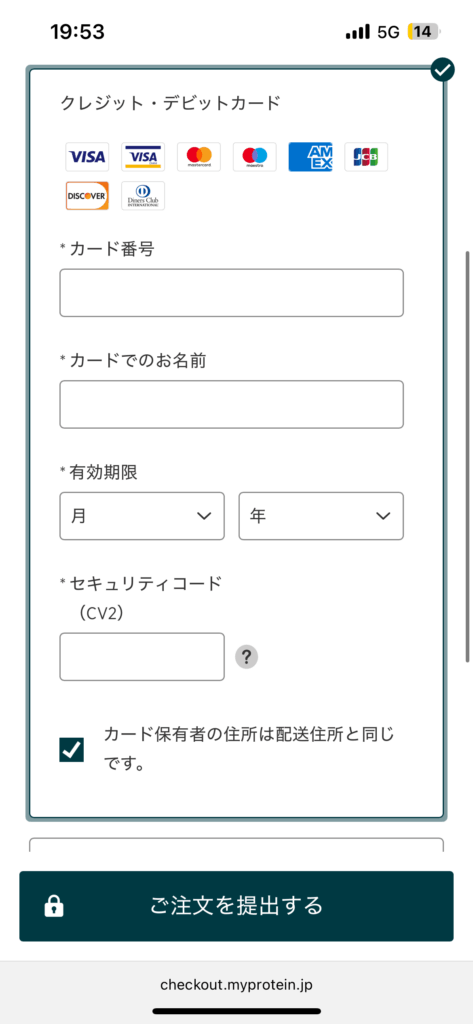
Task: Click the American Express logo
Action: pos(310,157)
